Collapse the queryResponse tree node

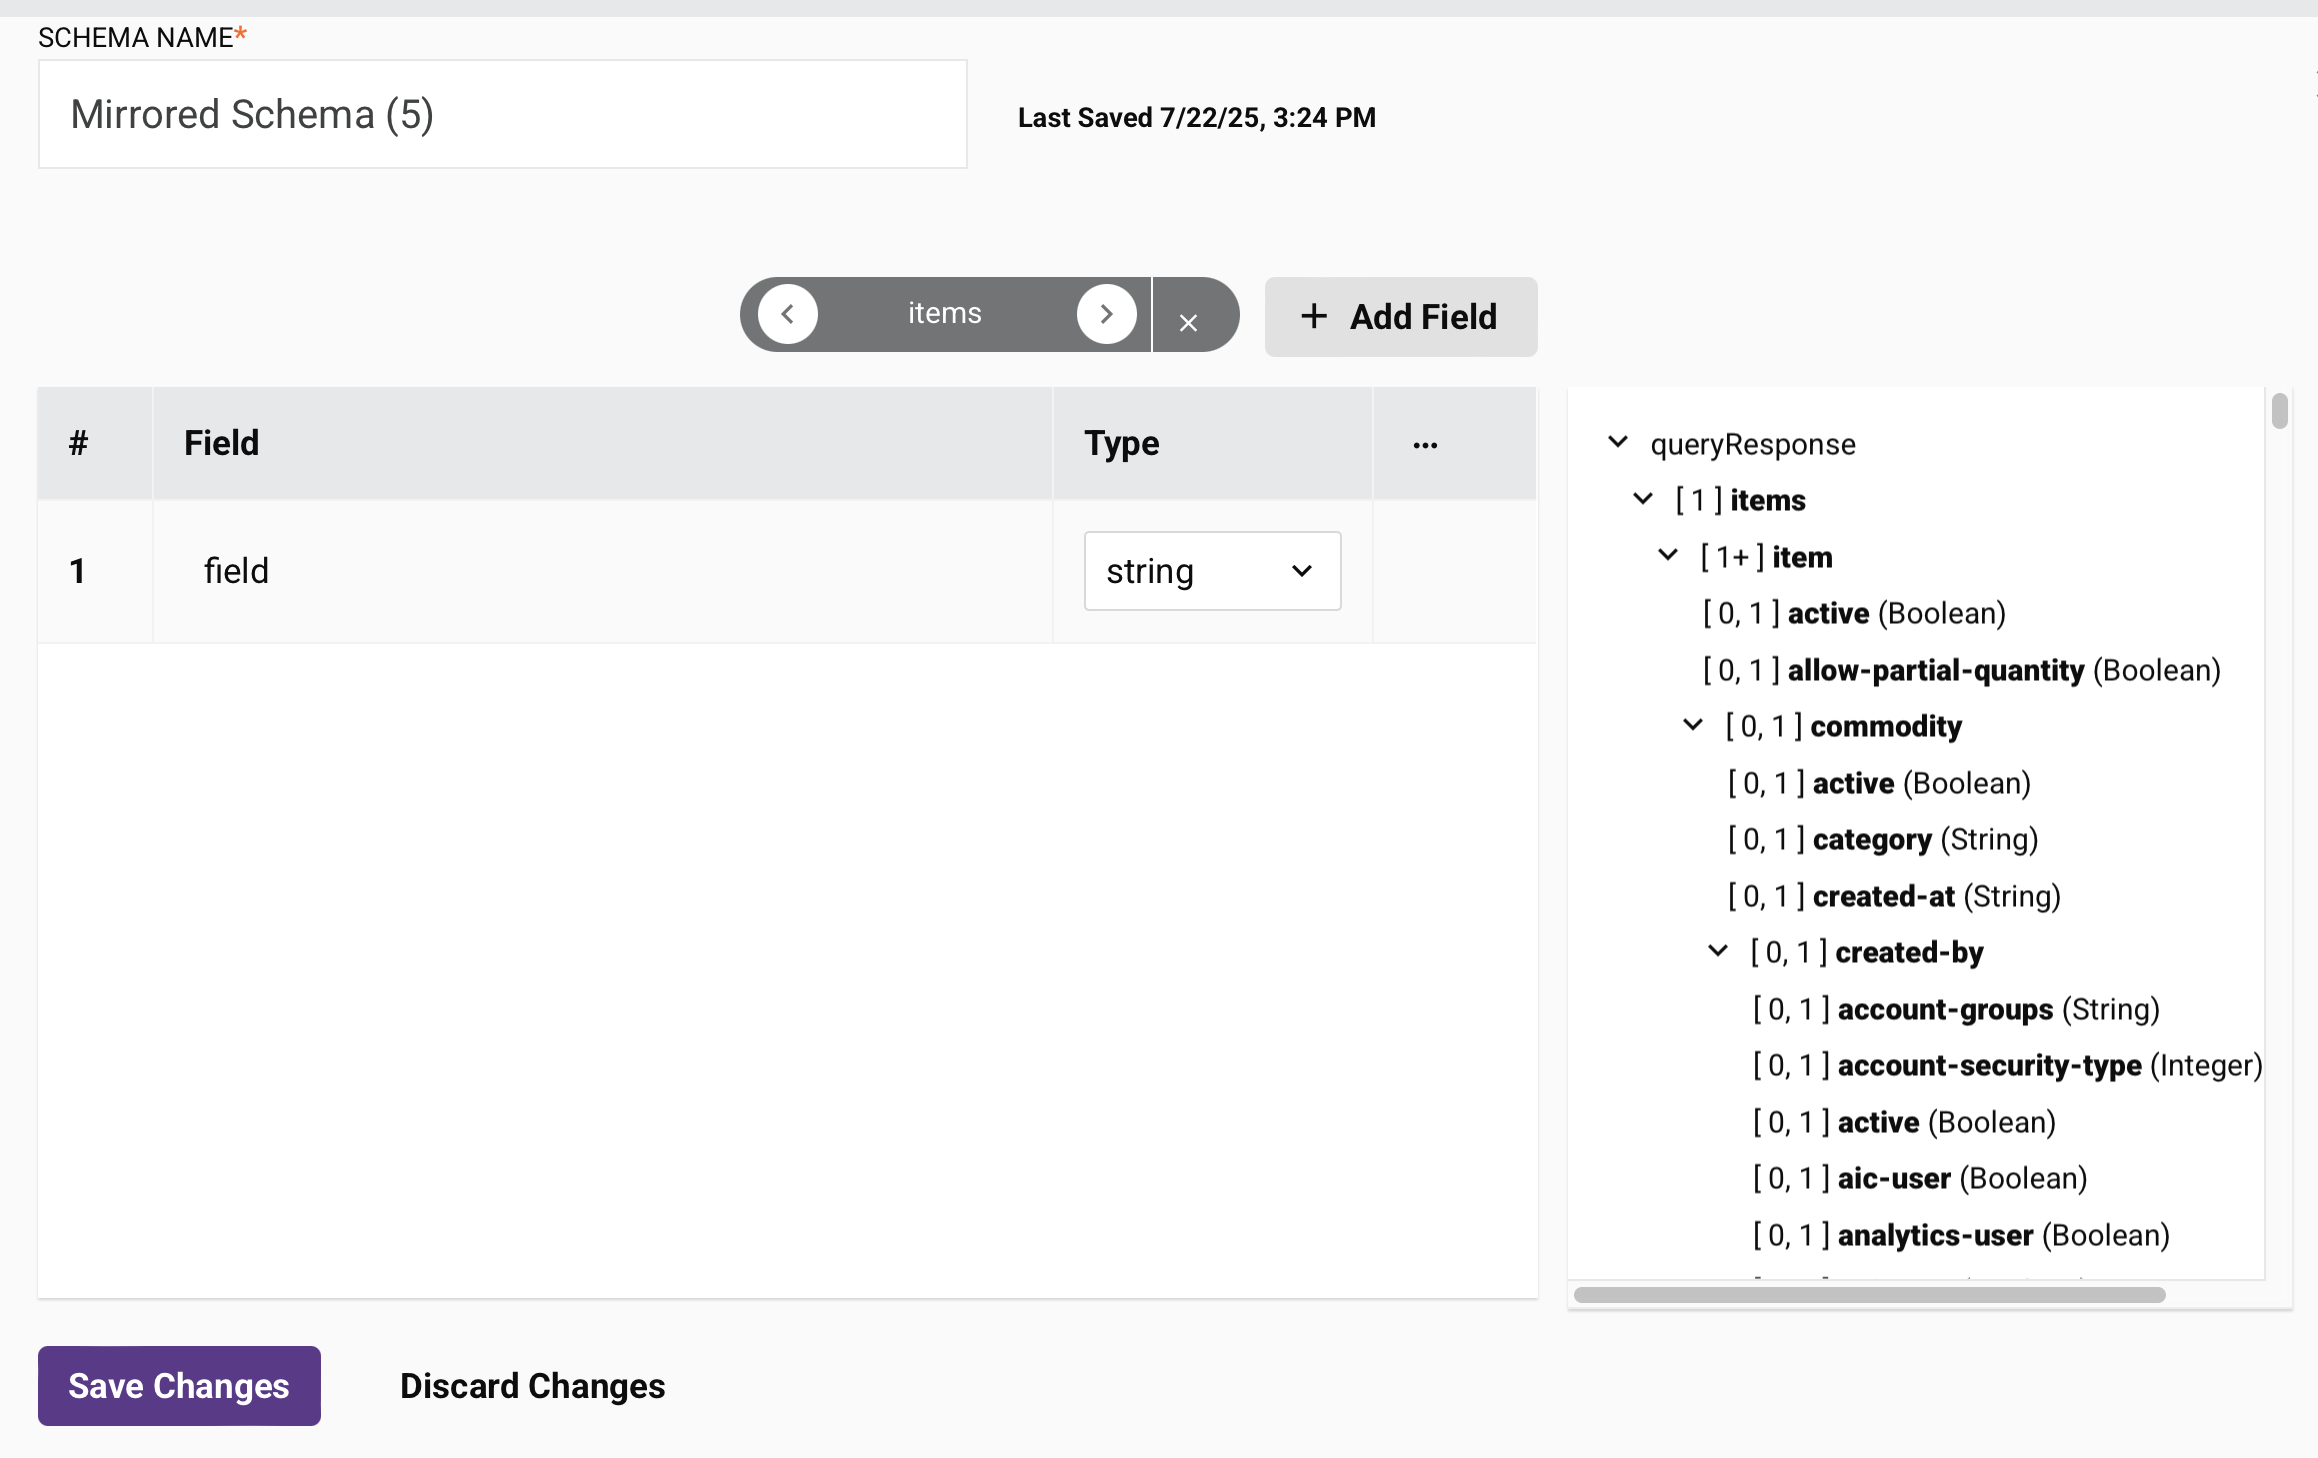1619,442
